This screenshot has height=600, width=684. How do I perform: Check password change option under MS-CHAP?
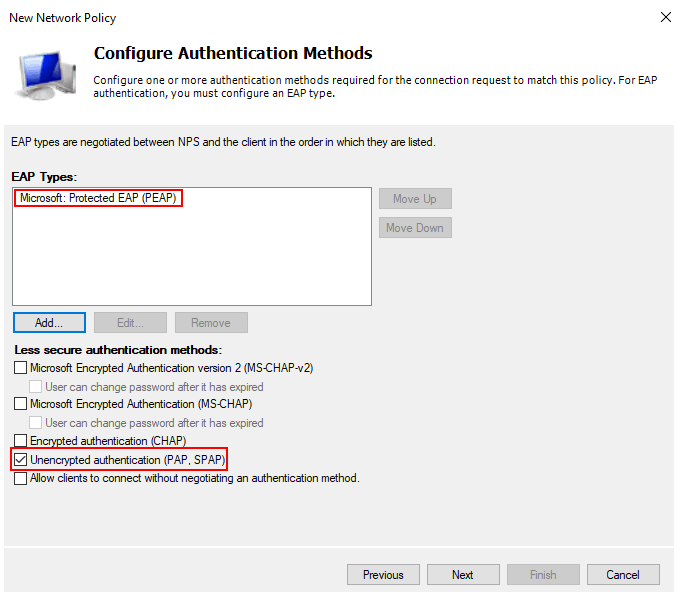coord(37,422)
